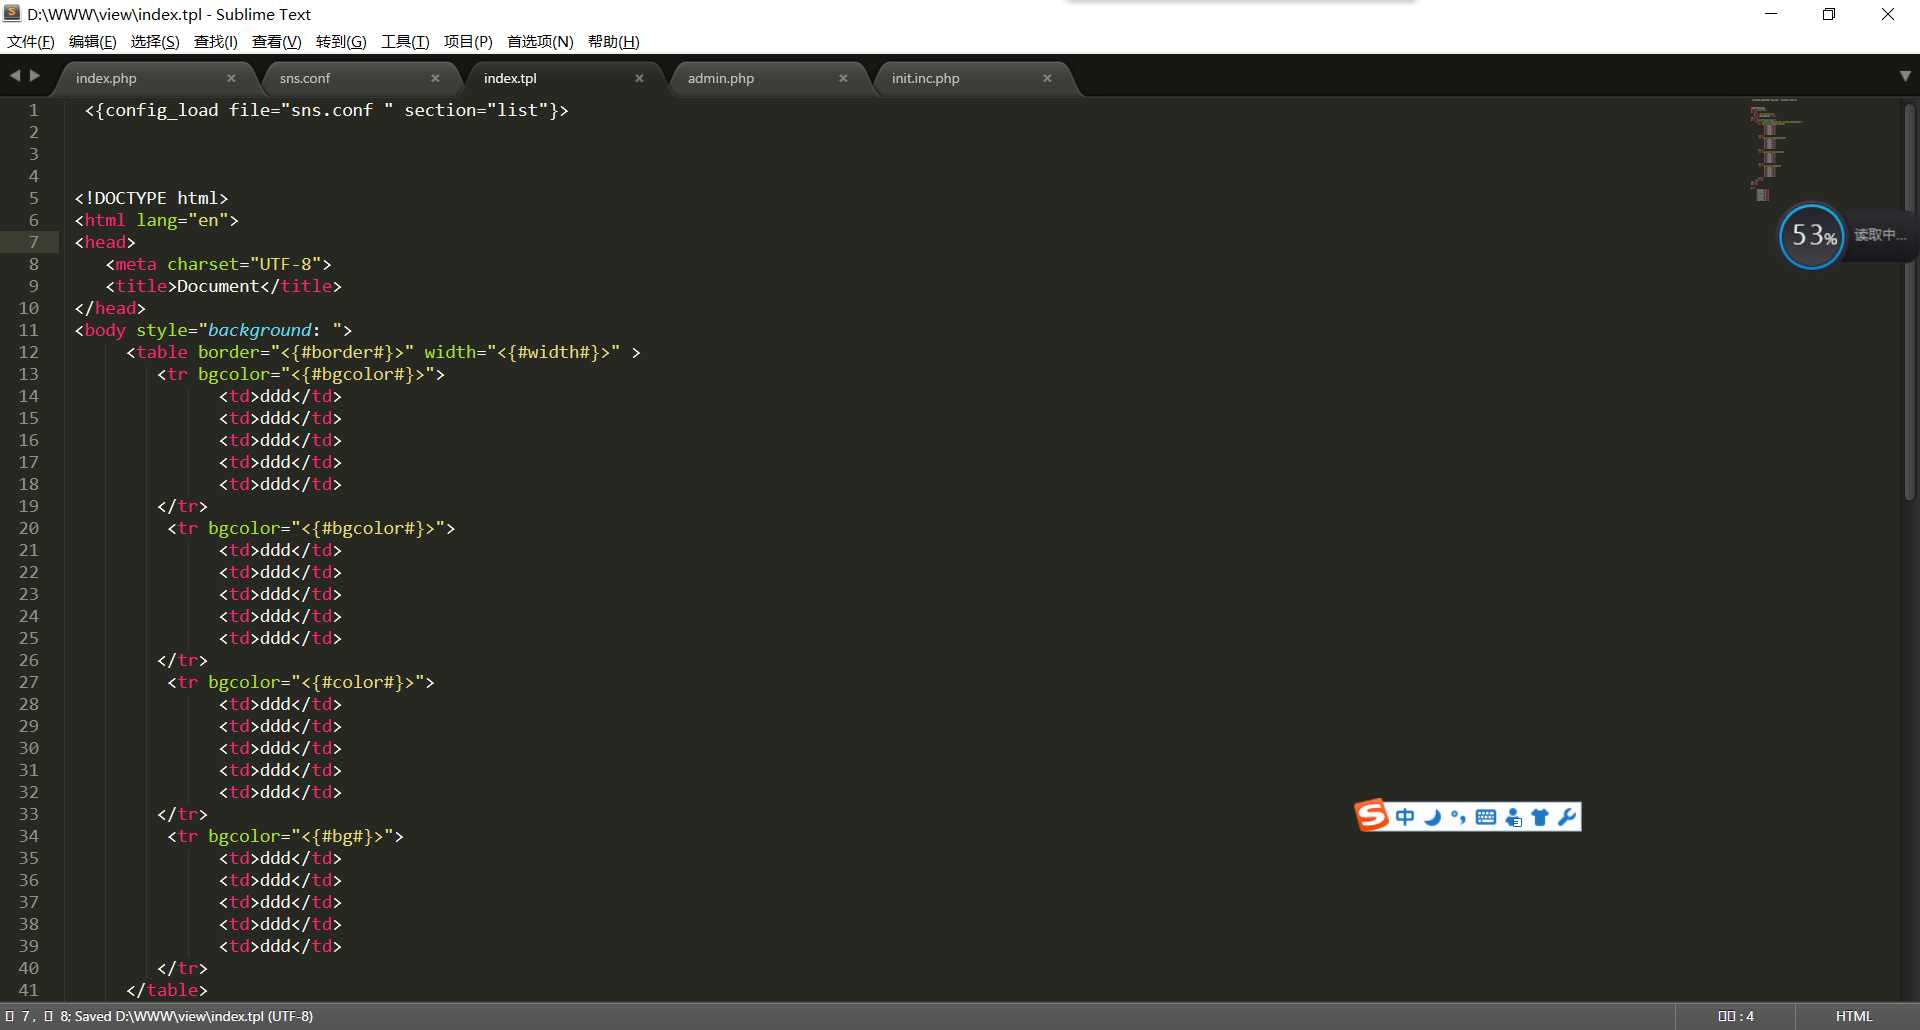Click the bgcolor="<{#bg#}>" row line
This screenshot has height=1030, width=1920.
285,836
